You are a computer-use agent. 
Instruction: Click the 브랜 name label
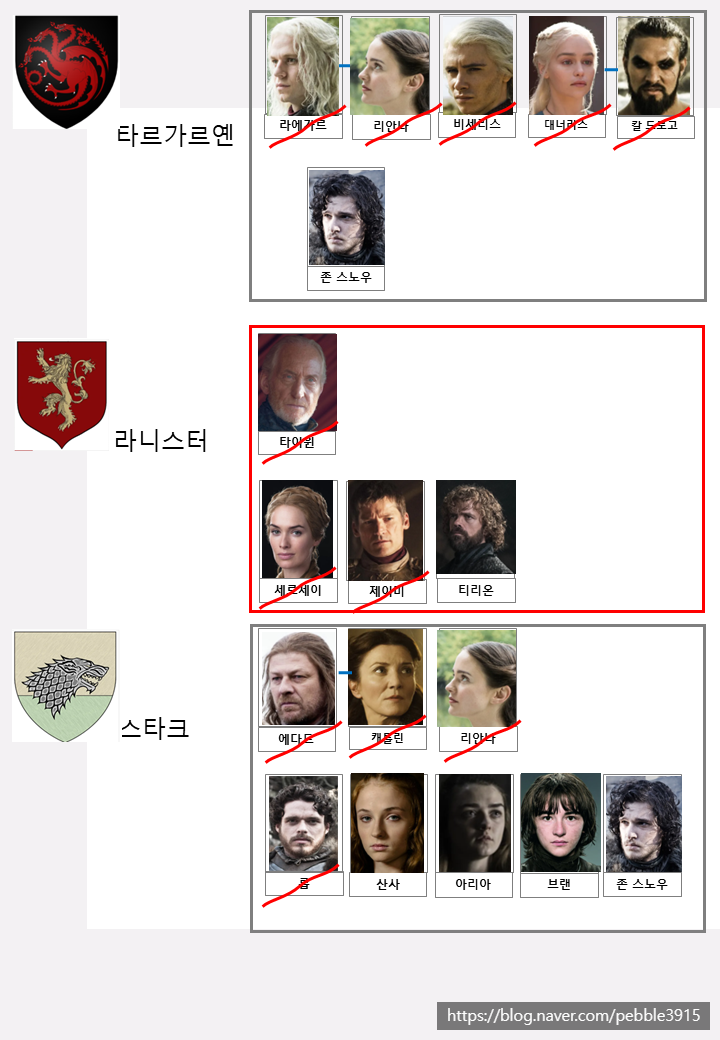559,884
